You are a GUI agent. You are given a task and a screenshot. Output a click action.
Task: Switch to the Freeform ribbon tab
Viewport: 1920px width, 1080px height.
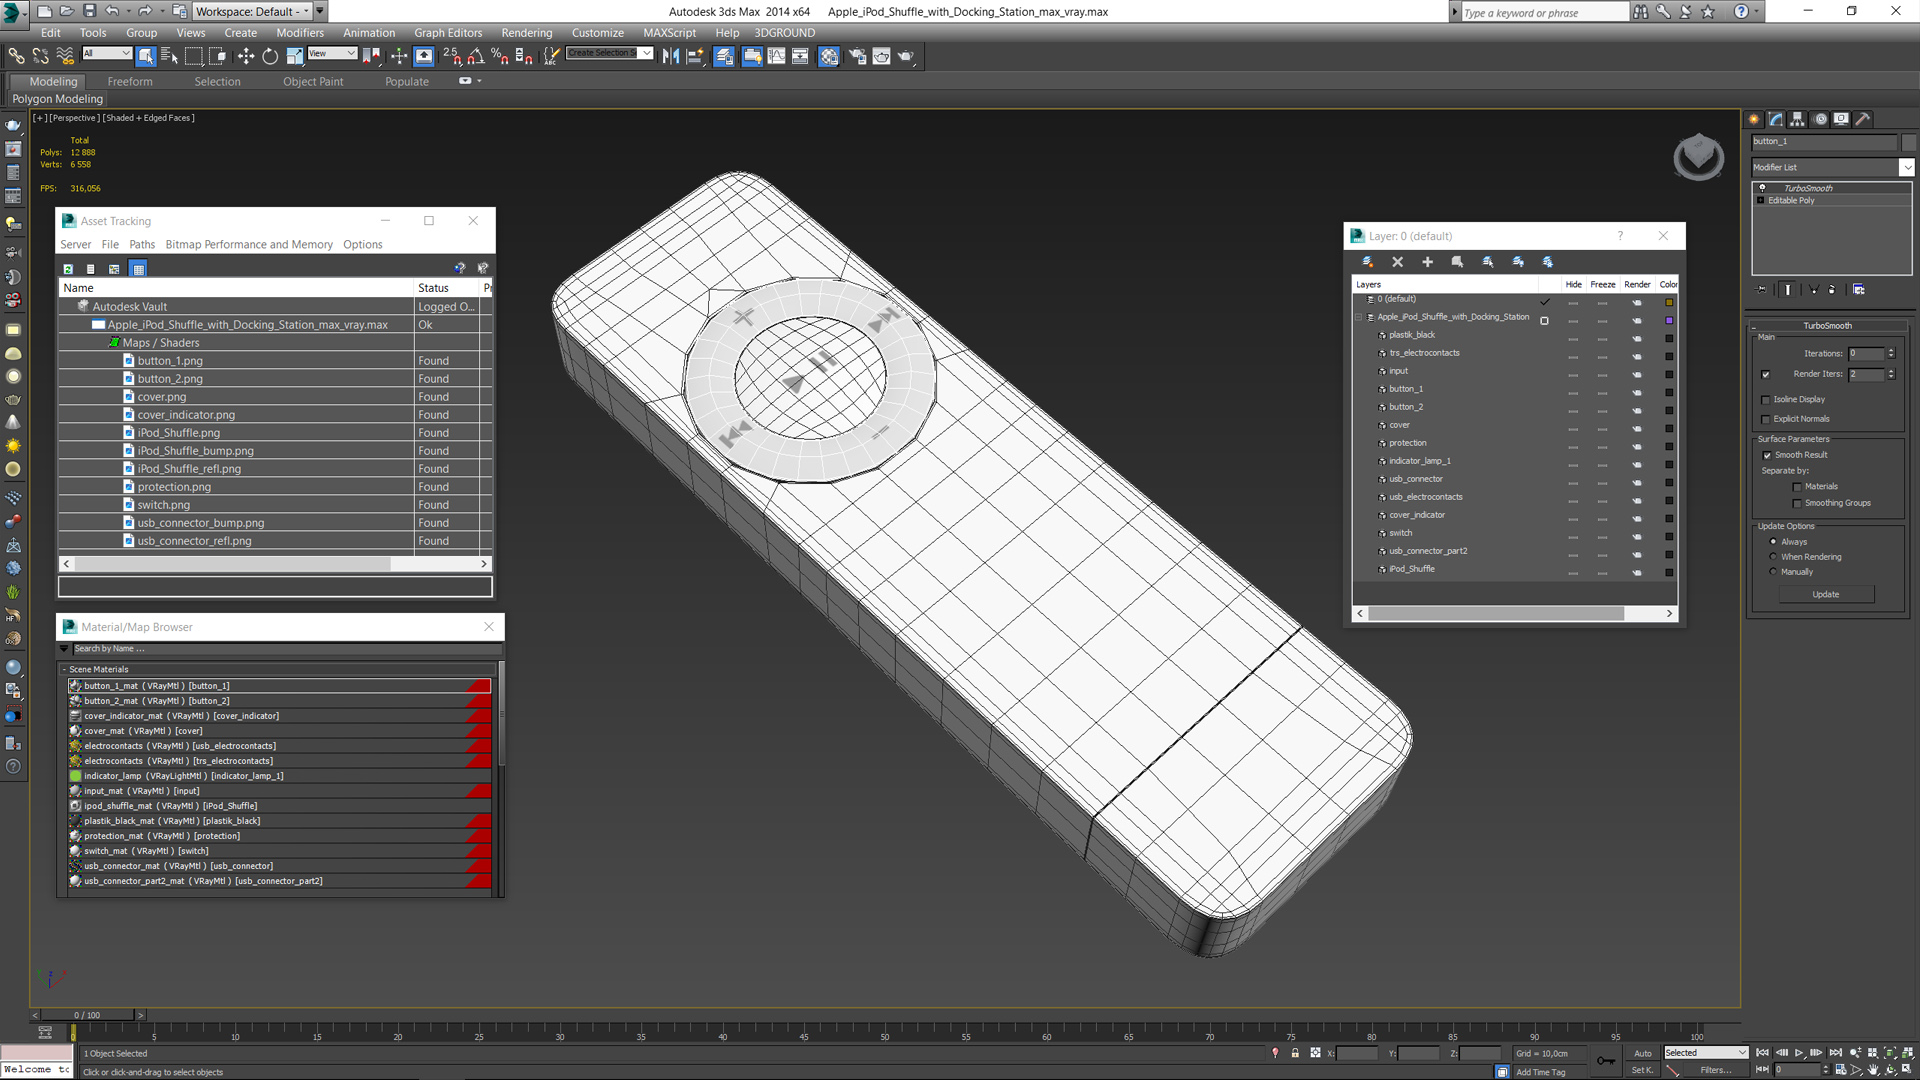[x=130, y=82]
